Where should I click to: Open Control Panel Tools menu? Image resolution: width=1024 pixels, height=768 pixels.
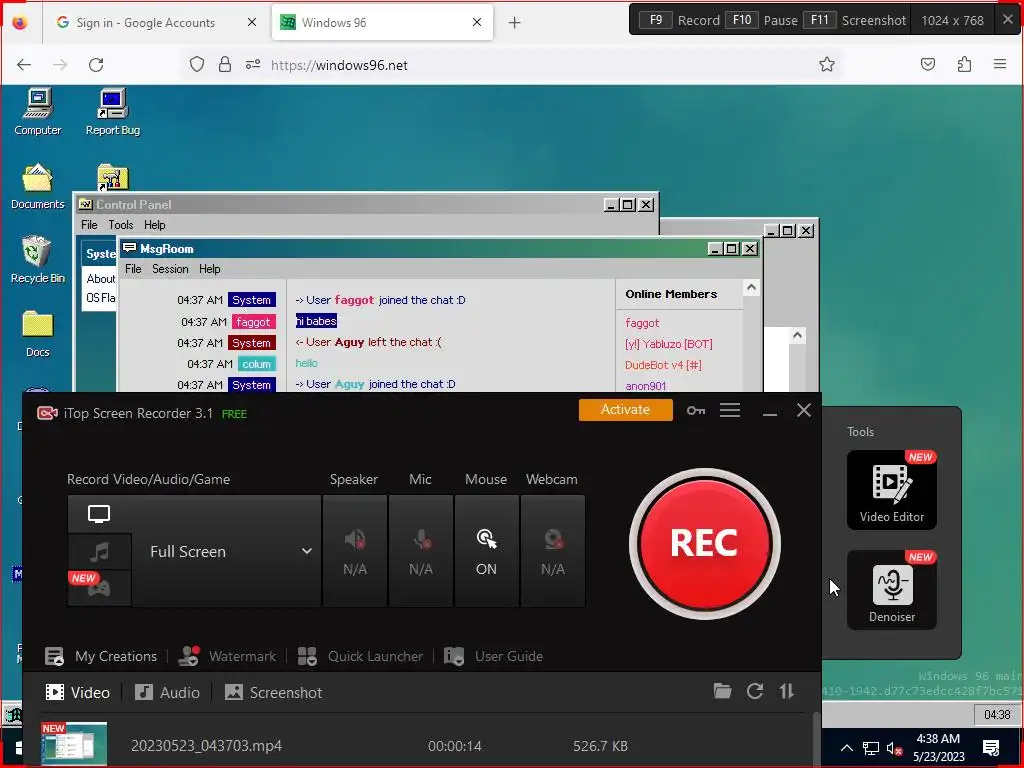(121, 225)
